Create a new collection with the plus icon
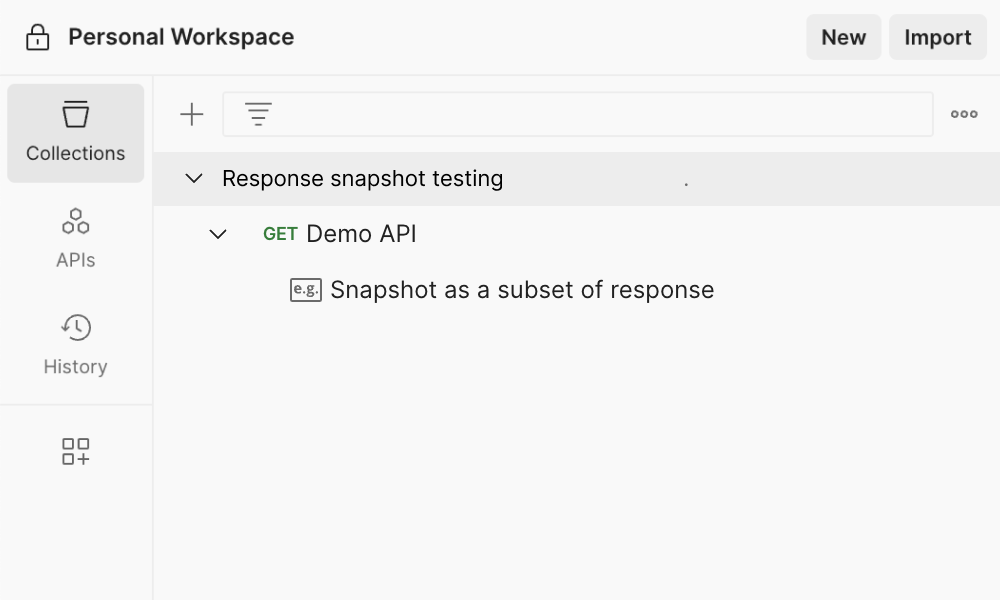The height and width of the screenshot is (600, 1000). 190,113
